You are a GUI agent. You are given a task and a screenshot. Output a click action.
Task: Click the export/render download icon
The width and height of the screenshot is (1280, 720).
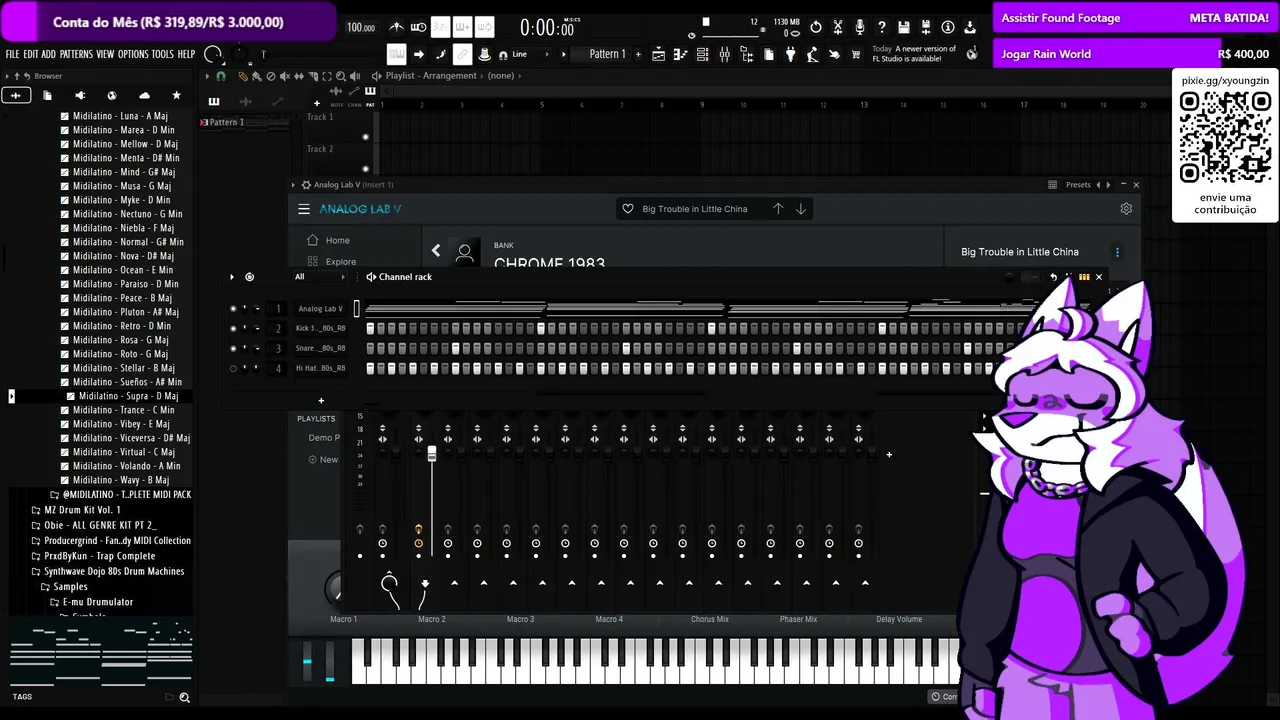[970, 27]
